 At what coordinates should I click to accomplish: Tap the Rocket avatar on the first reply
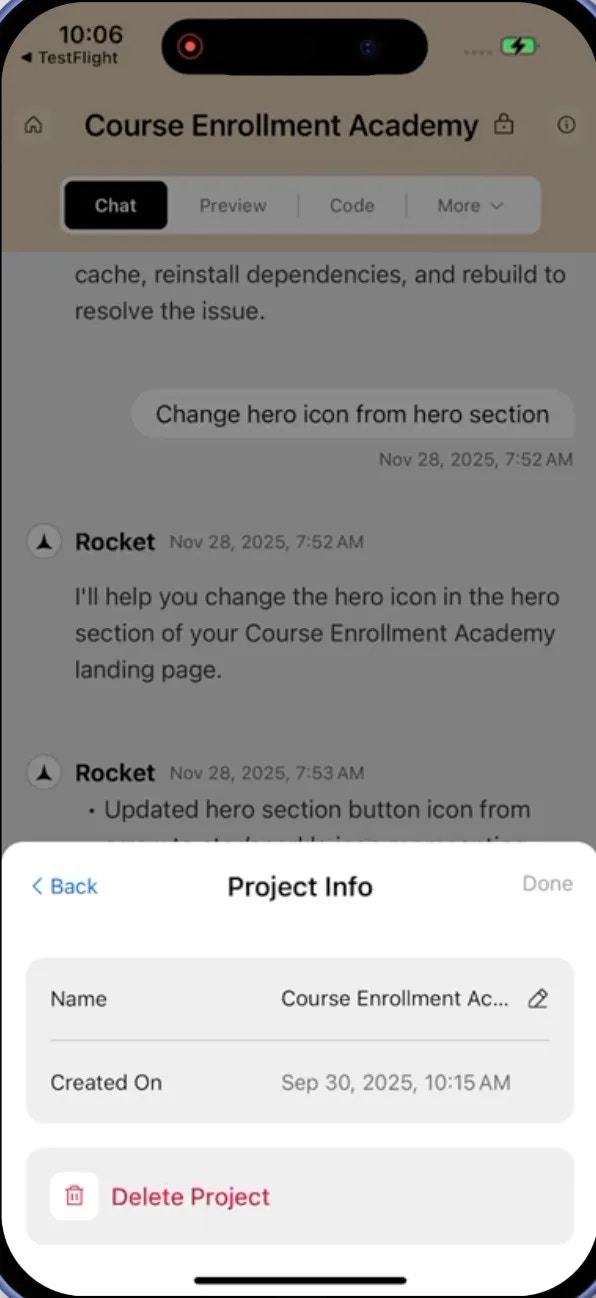click(43, 541)
